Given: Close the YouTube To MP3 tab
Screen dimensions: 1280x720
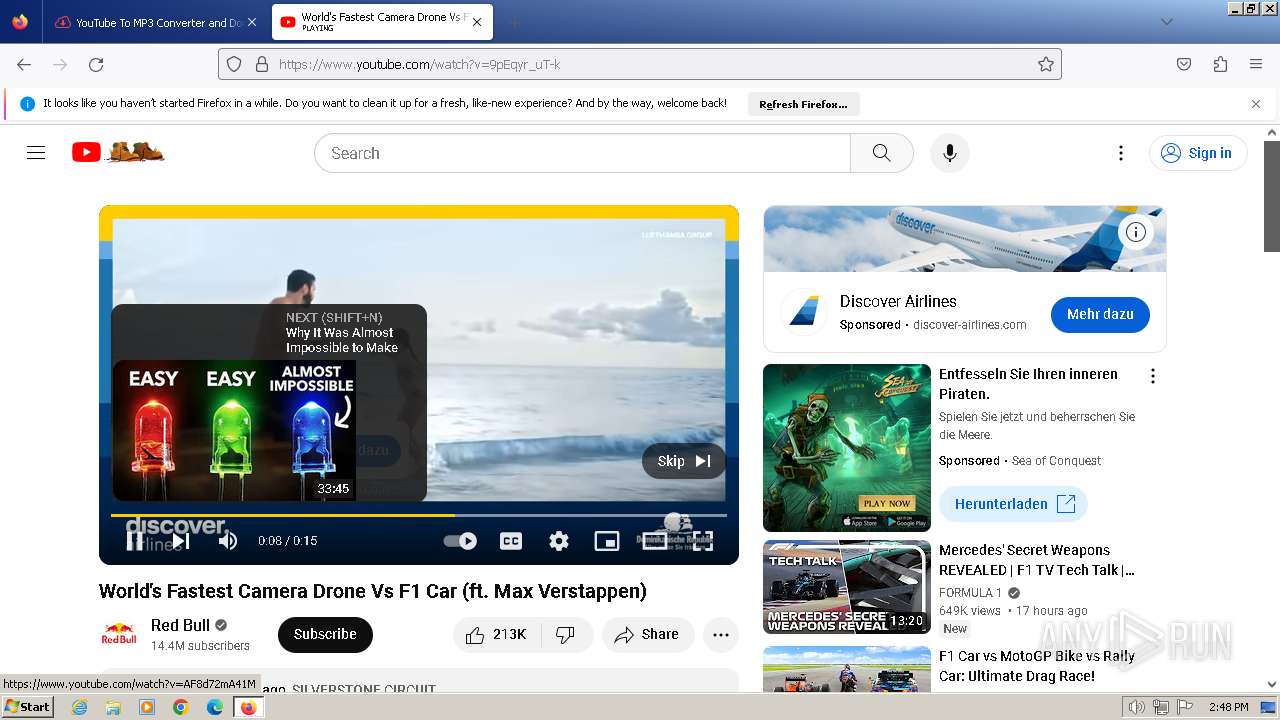Looking at the screenshot, I should [x=251, y=22].
